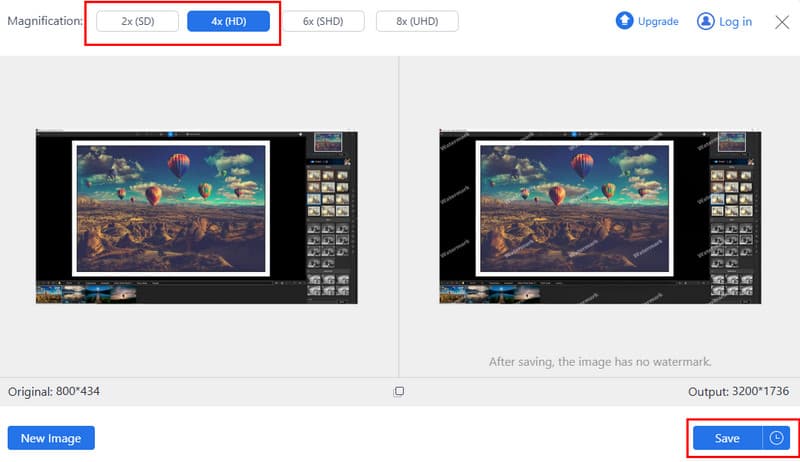Click the Magnification label
This screenshot has width=800, height=462.
click(46, 21)
